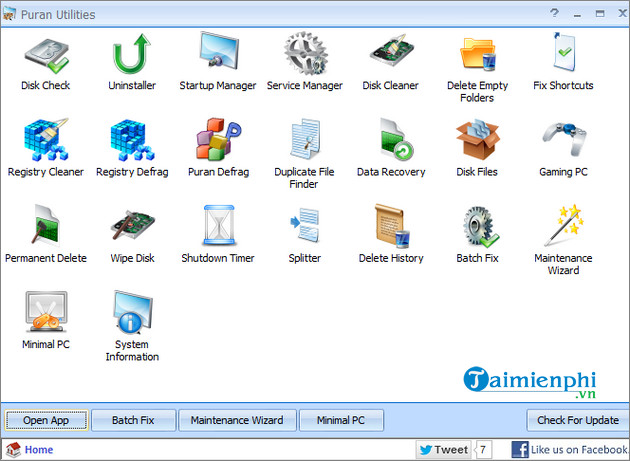Click Like us on Facebook link
This screenshot has height=461, width=630.
579,450
